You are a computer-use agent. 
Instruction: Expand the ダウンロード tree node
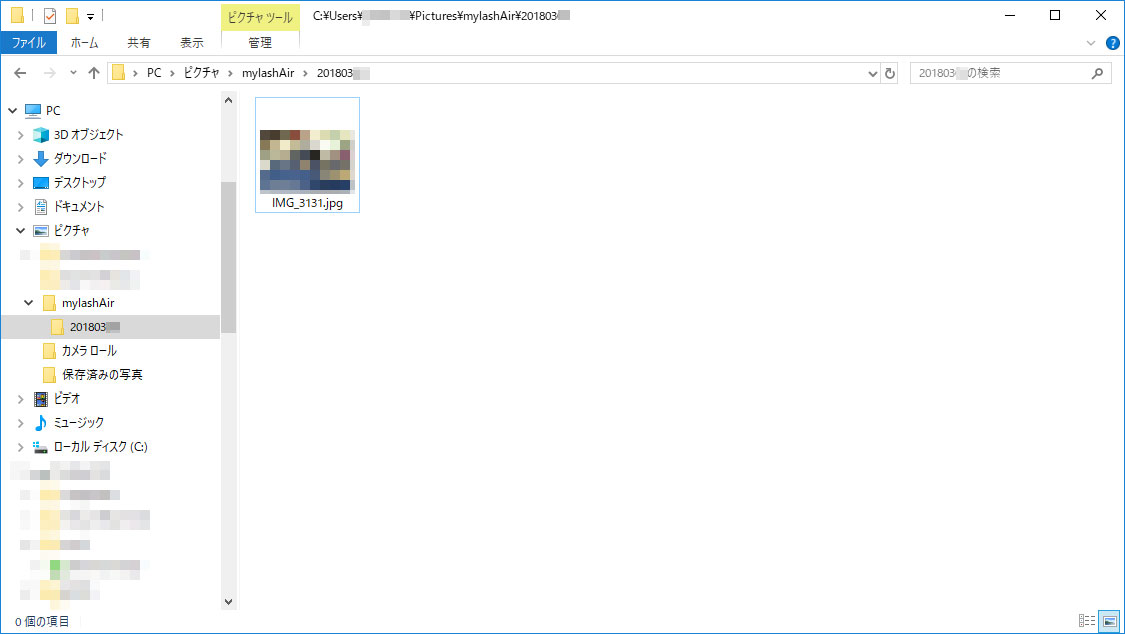(x=21, y=158)
